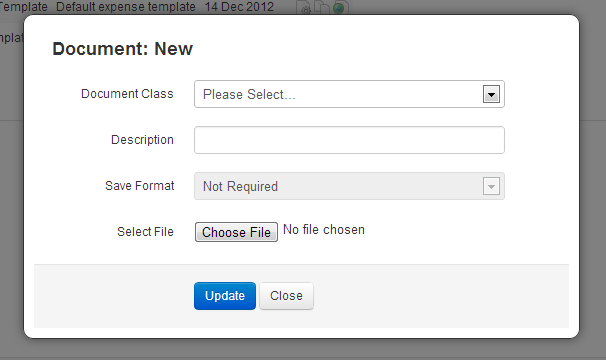Expand the Document Class dropdown arrow
The width and height of the screenshot is (606, 360).
(x=491, y=94)
